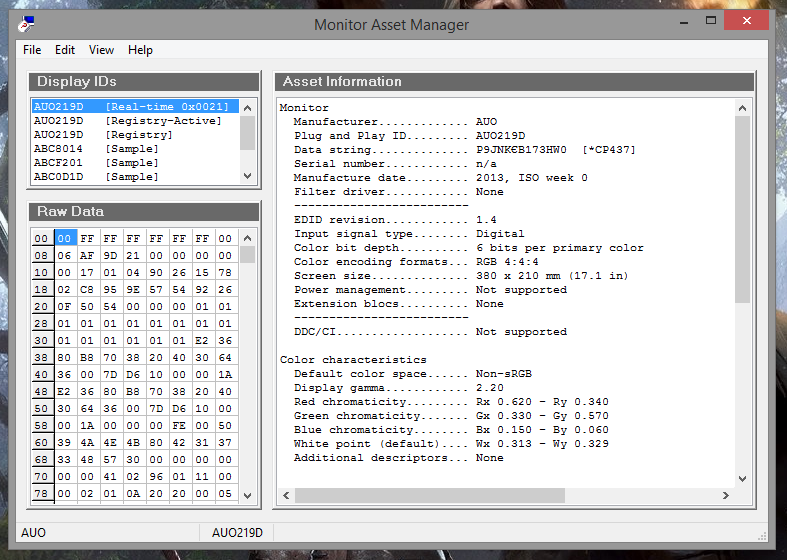Click the Display IDs panel header
This screenshot has height=560, width=787.
click(144, 81)
